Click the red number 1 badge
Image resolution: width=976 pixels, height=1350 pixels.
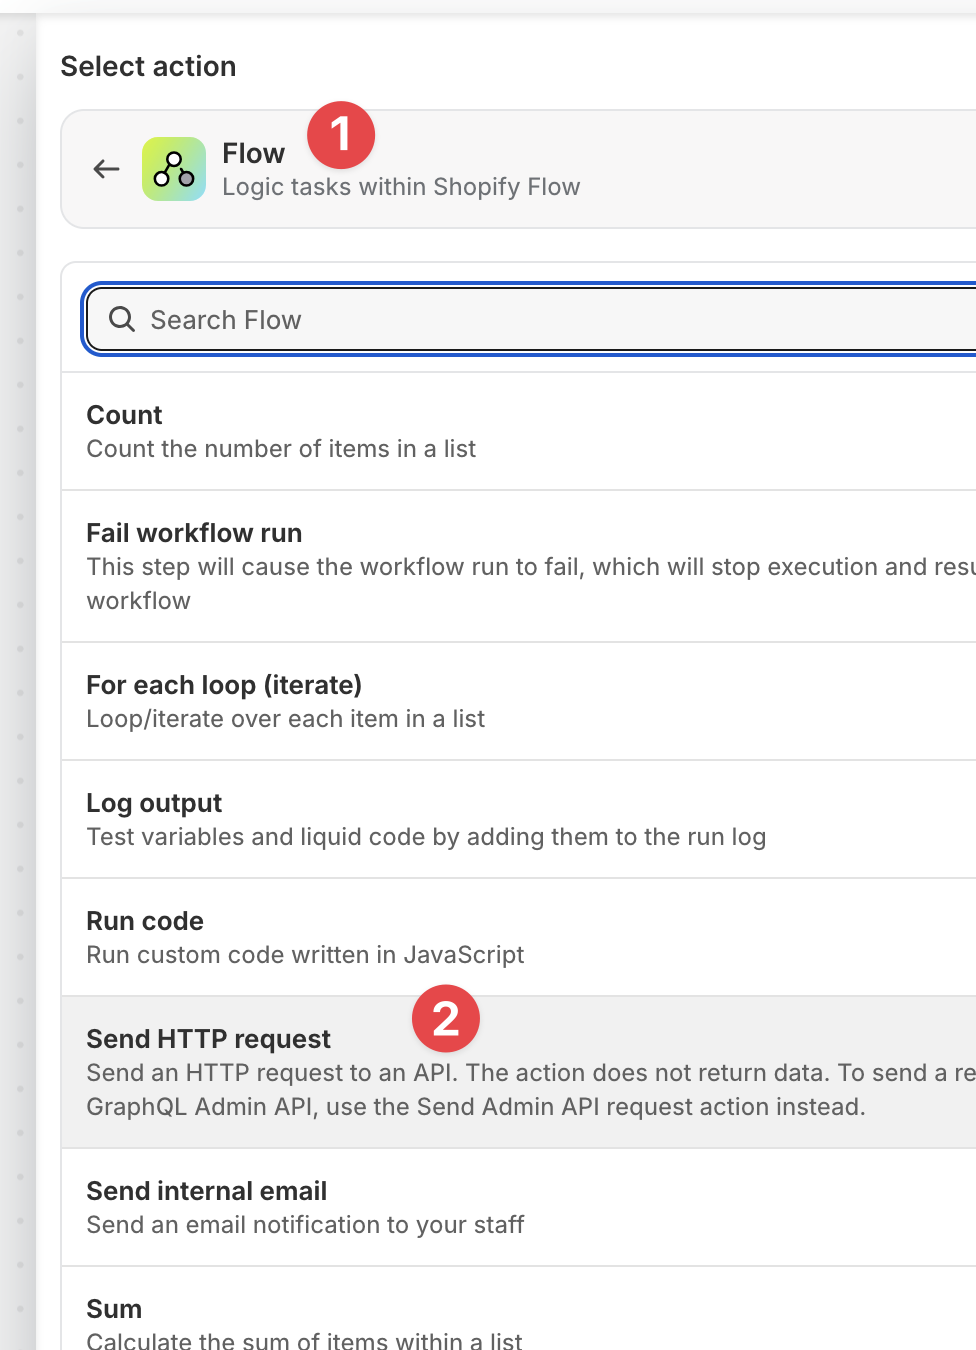pyautogui.click(x=341, y=135)
